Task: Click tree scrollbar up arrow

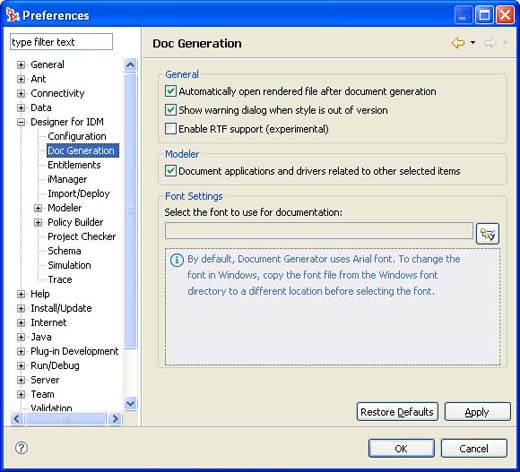Action: (x=130, y=65)
